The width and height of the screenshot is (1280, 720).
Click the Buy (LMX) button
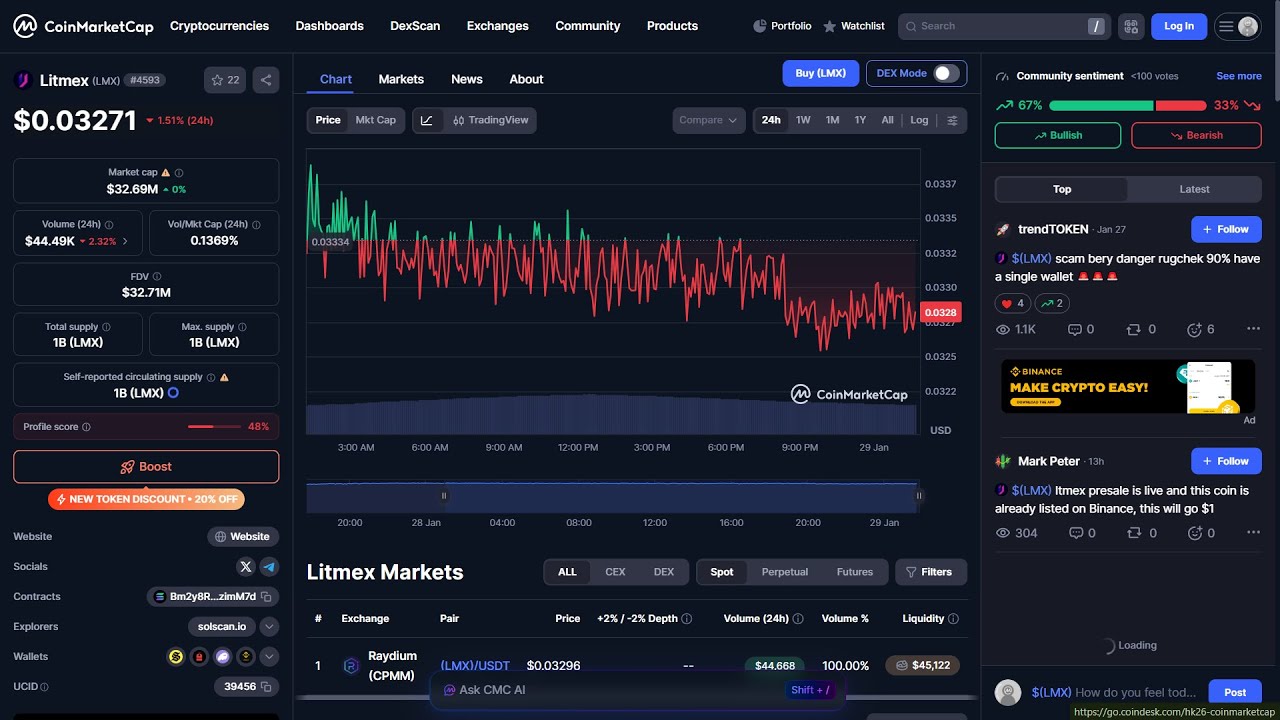point(821,73)
